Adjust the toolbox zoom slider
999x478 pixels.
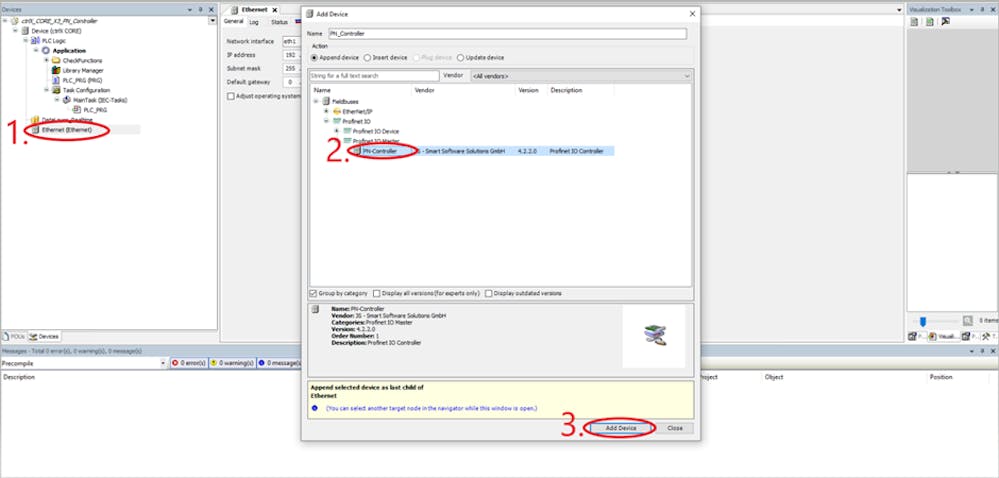tap(923, 321)
